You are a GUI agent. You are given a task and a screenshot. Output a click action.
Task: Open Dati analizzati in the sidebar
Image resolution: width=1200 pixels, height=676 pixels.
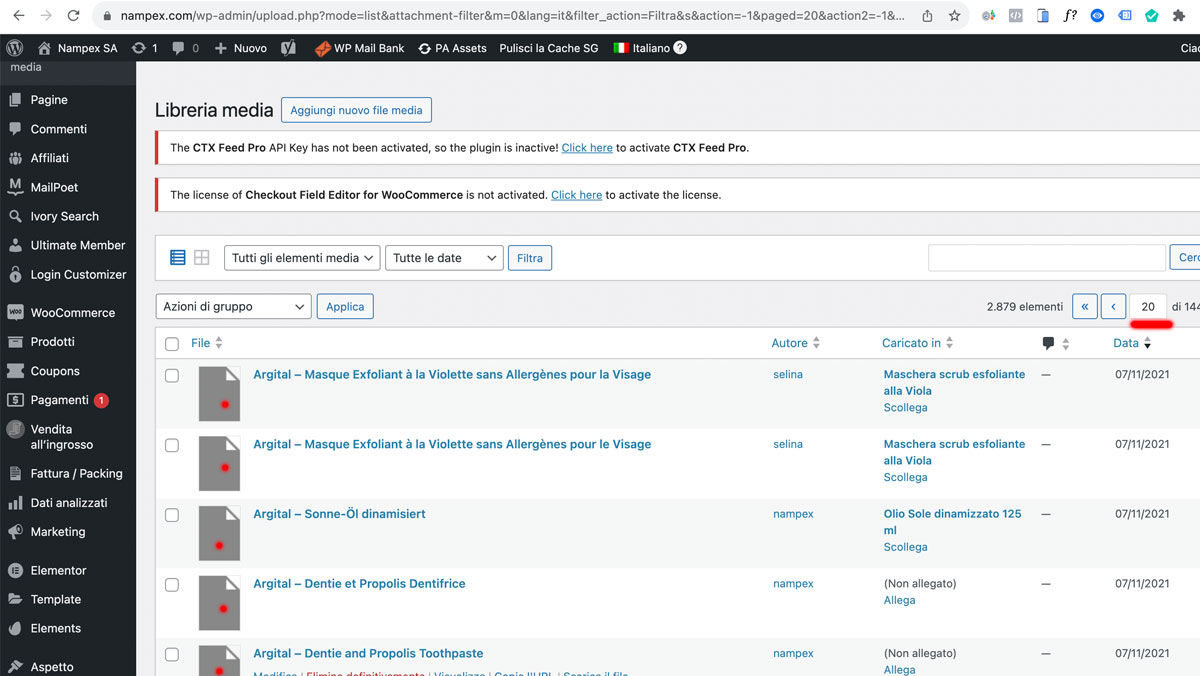pos(68,503)
